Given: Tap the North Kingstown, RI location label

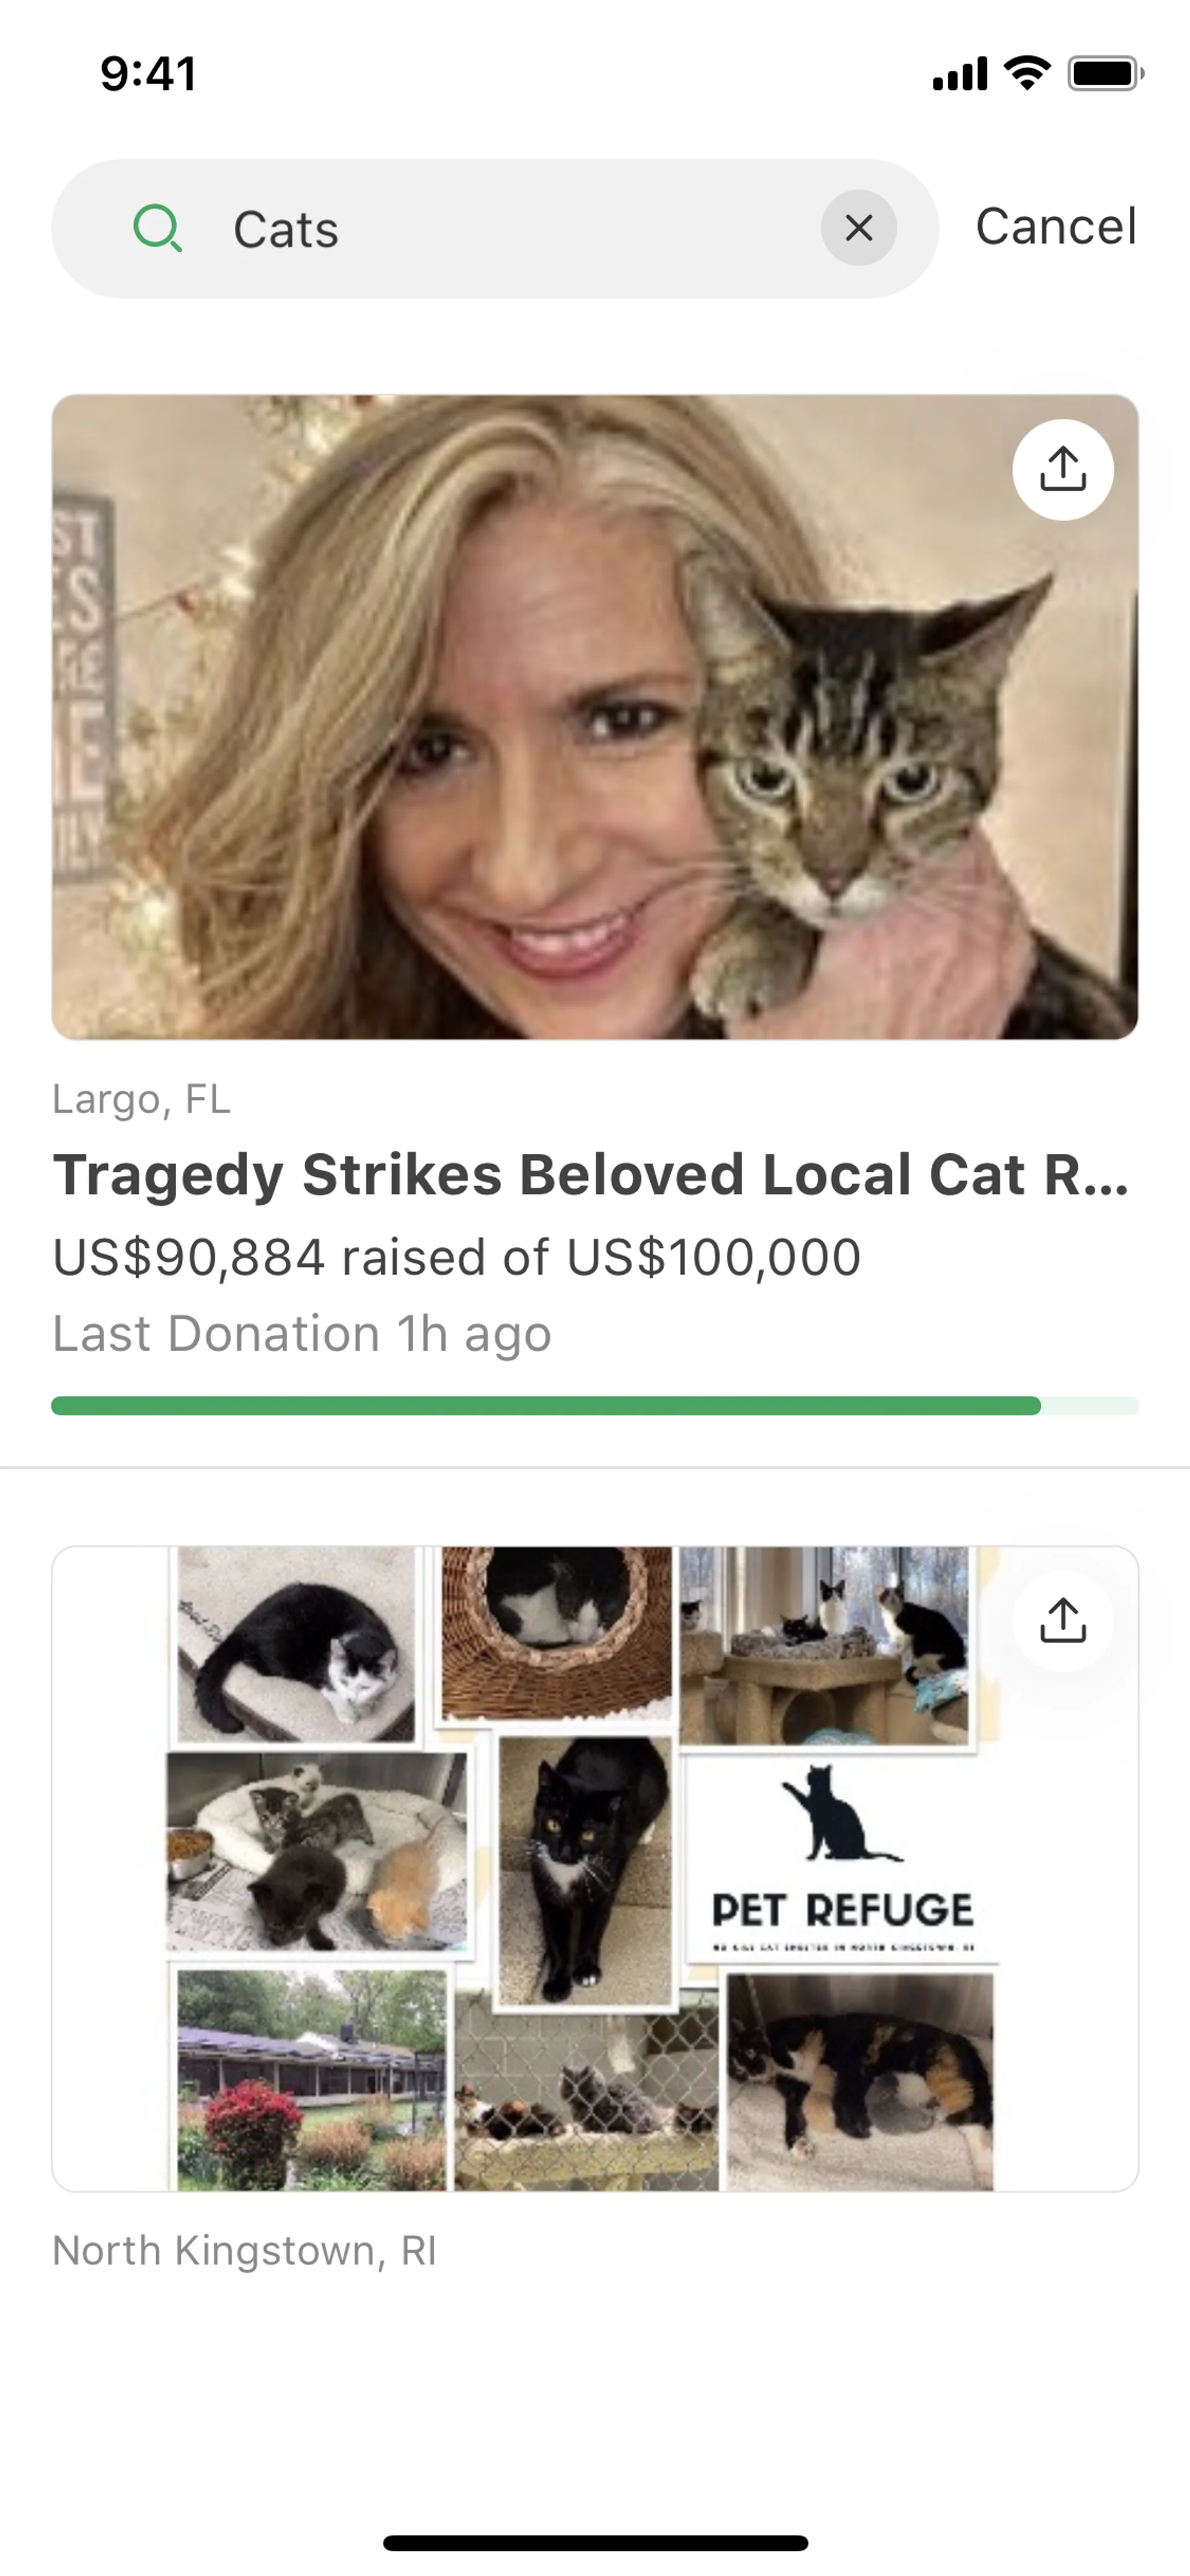Looking at the screenshot, I should (244, 2251).
